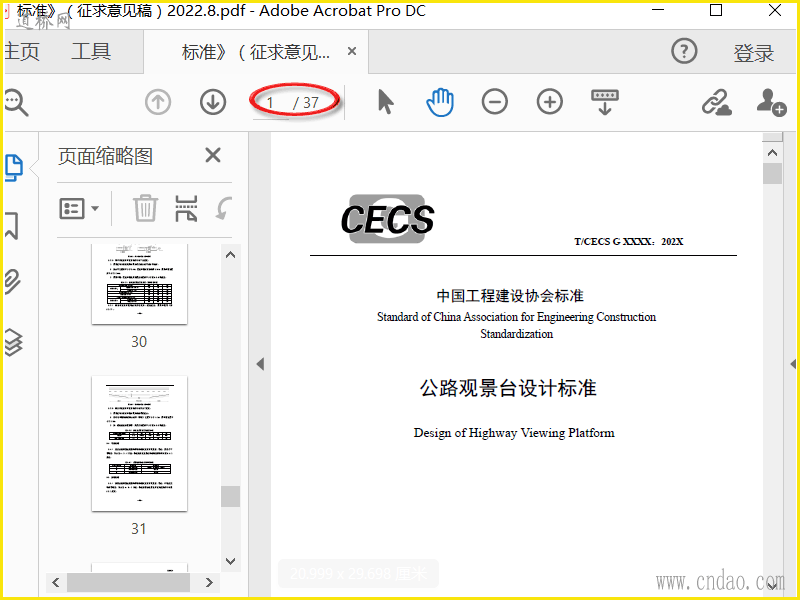Close the 页面缩略图 panel

(213, 155)
